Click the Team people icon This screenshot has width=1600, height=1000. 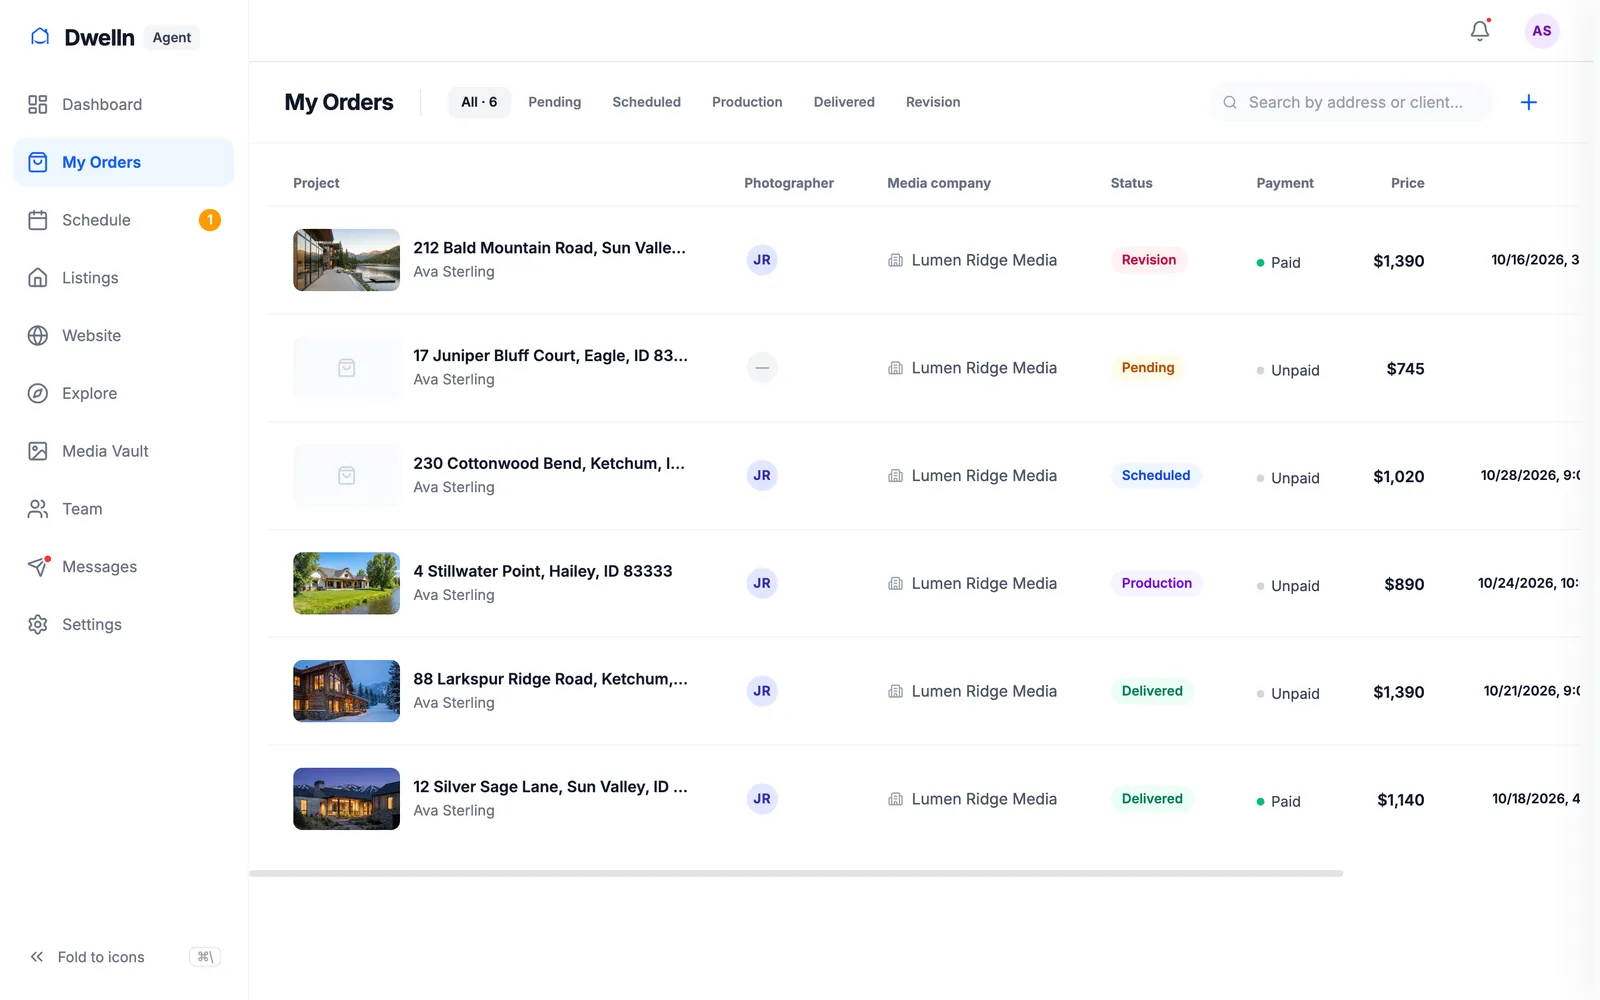click(38, 509)
